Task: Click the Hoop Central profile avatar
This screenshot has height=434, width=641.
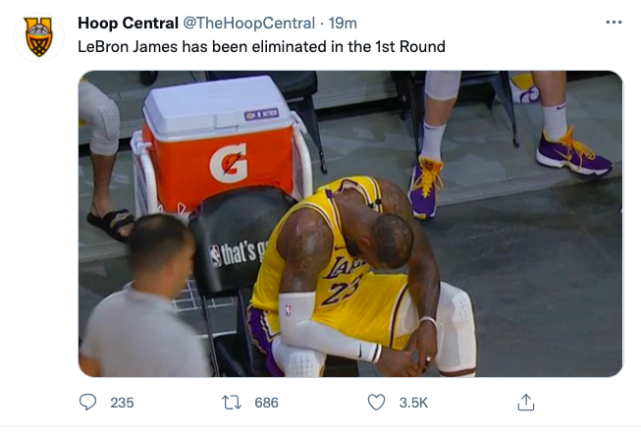Action: pyautogui.click(x=39, y=37)
